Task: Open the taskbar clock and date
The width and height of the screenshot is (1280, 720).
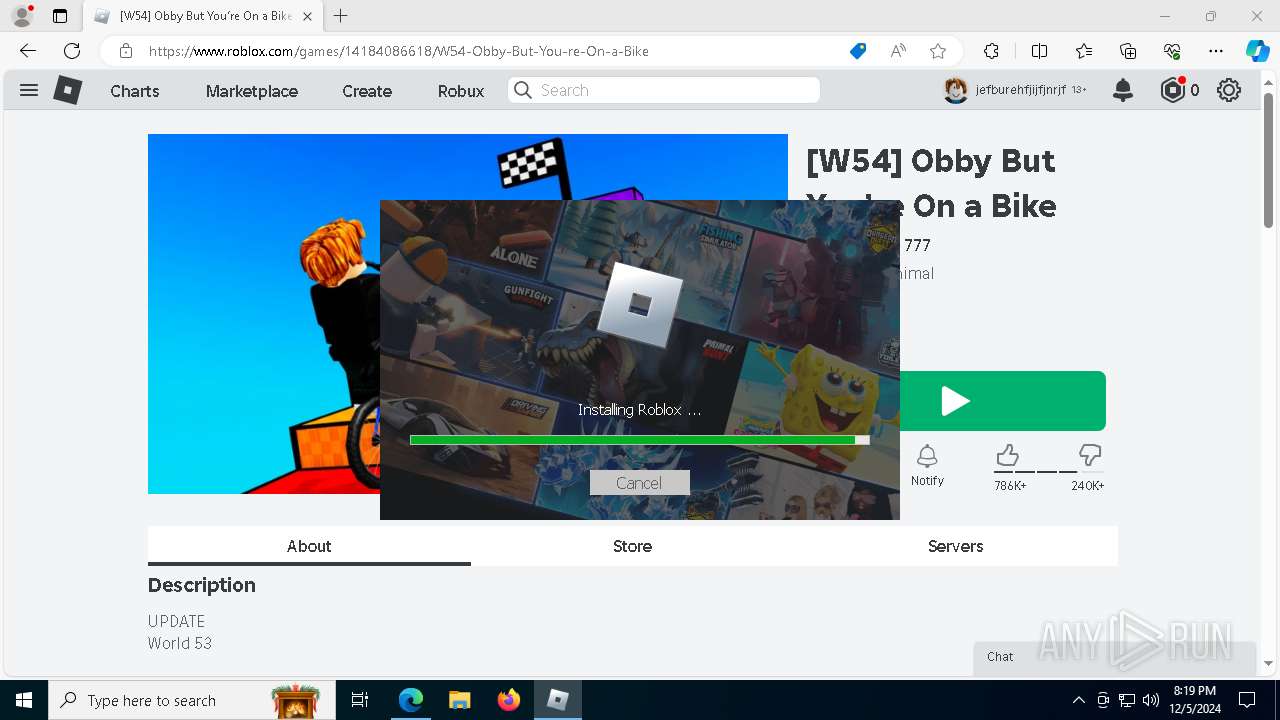Action: pos(1194,700)
